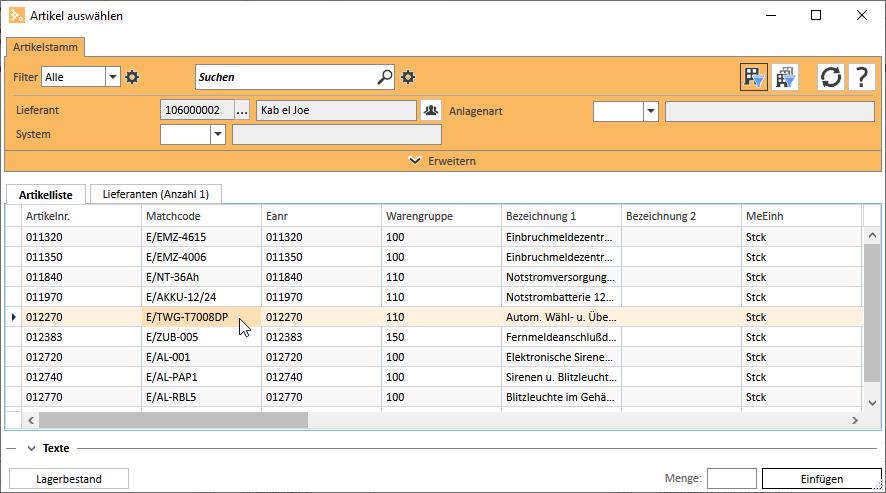Click the Lagerbestand button
The height and width of the screenshot is (493, 886).
pos(69,479)
